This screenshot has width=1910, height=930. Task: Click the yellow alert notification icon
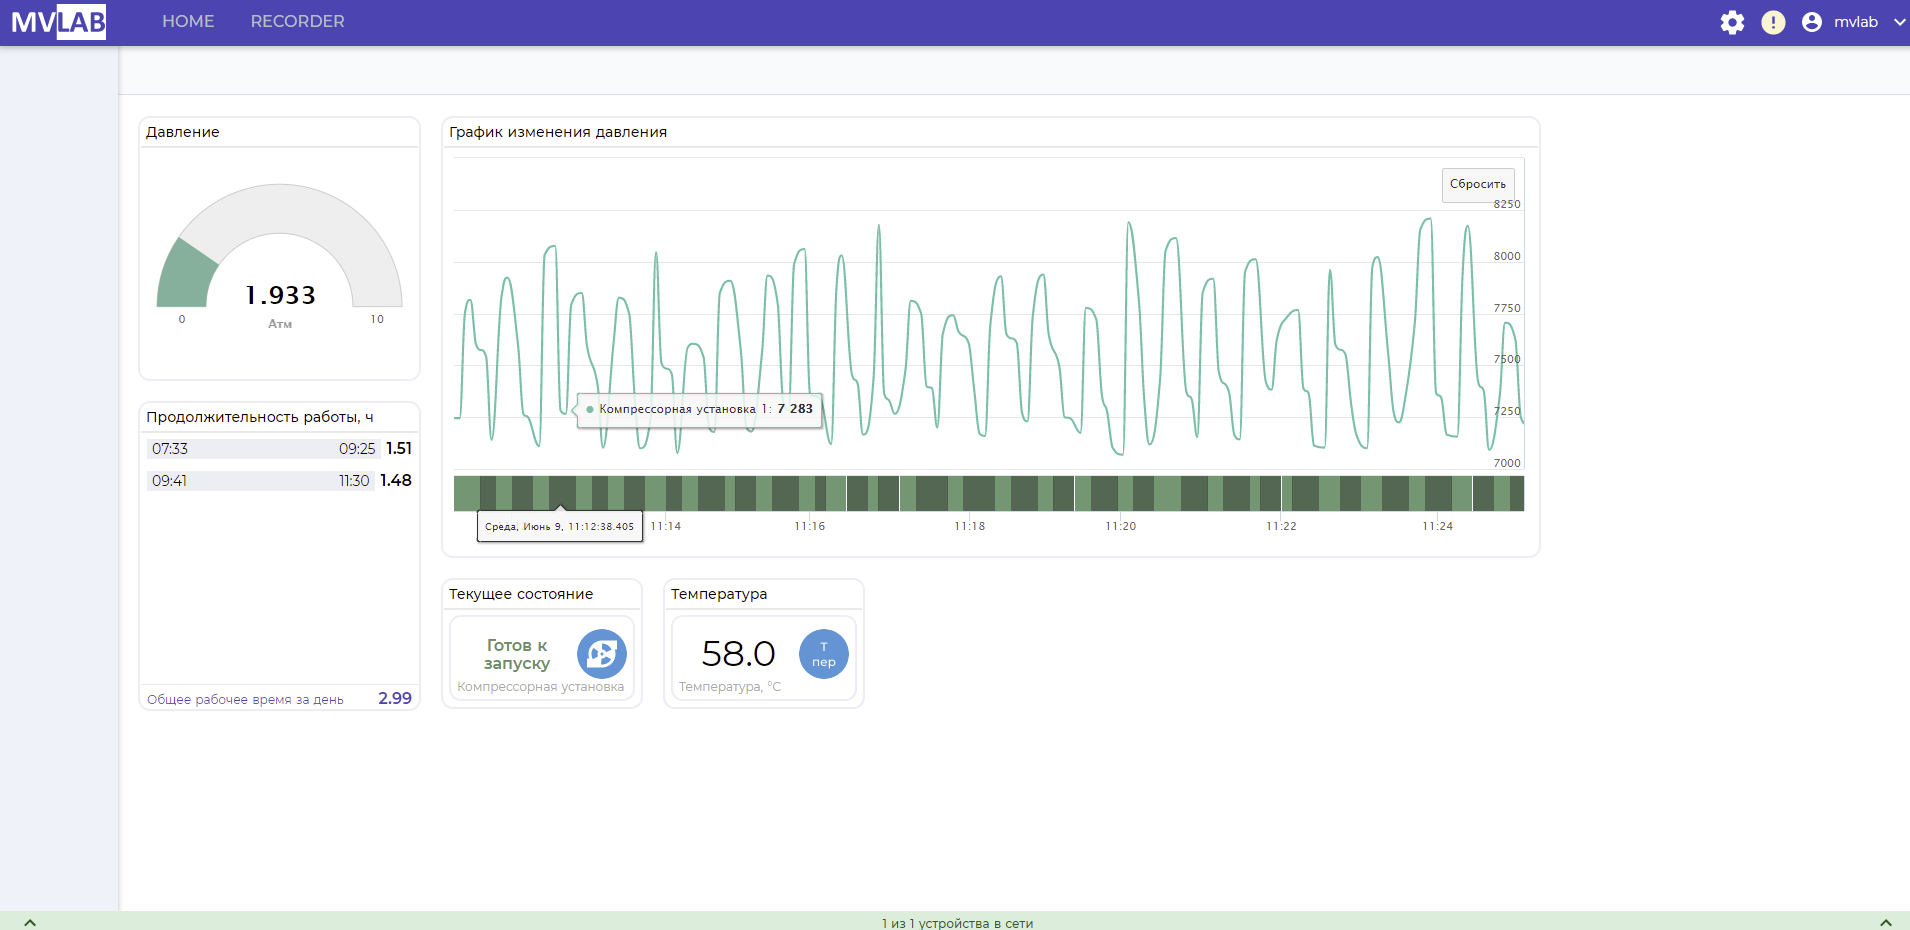tap(1773, 22)
